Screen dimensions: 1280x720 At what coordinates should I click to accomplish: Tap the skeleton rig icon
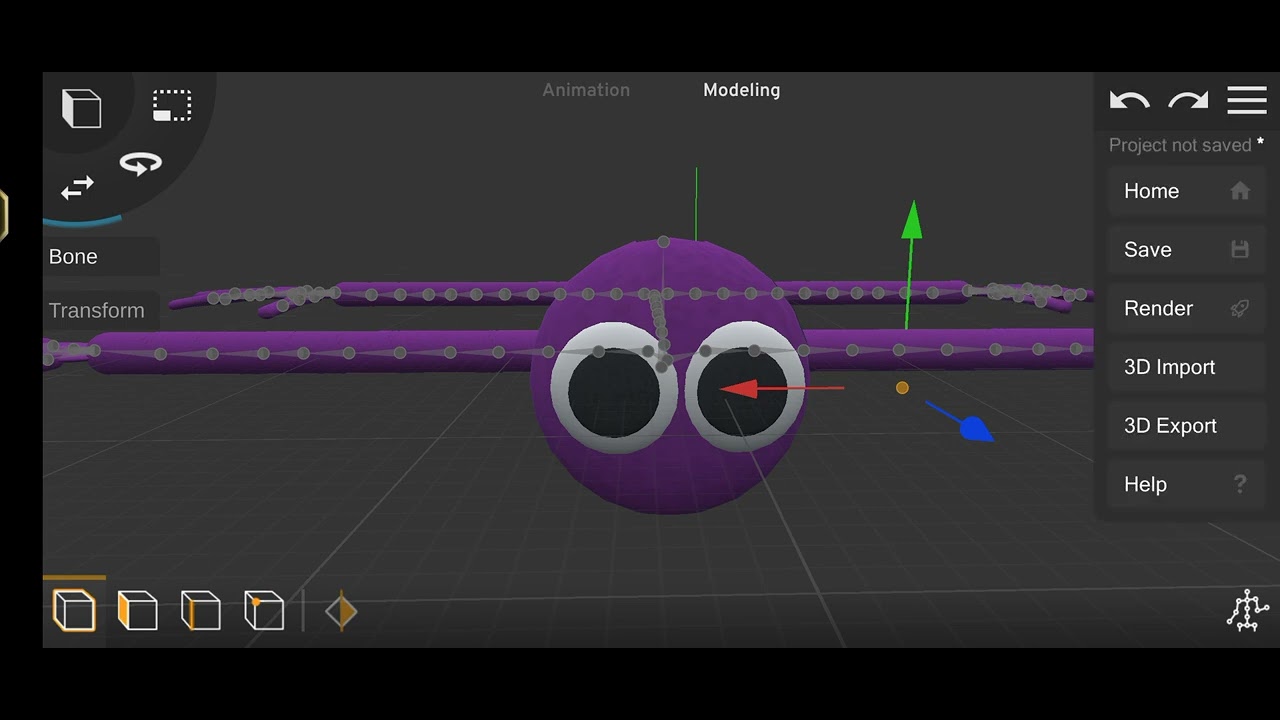coord(1247,610)
